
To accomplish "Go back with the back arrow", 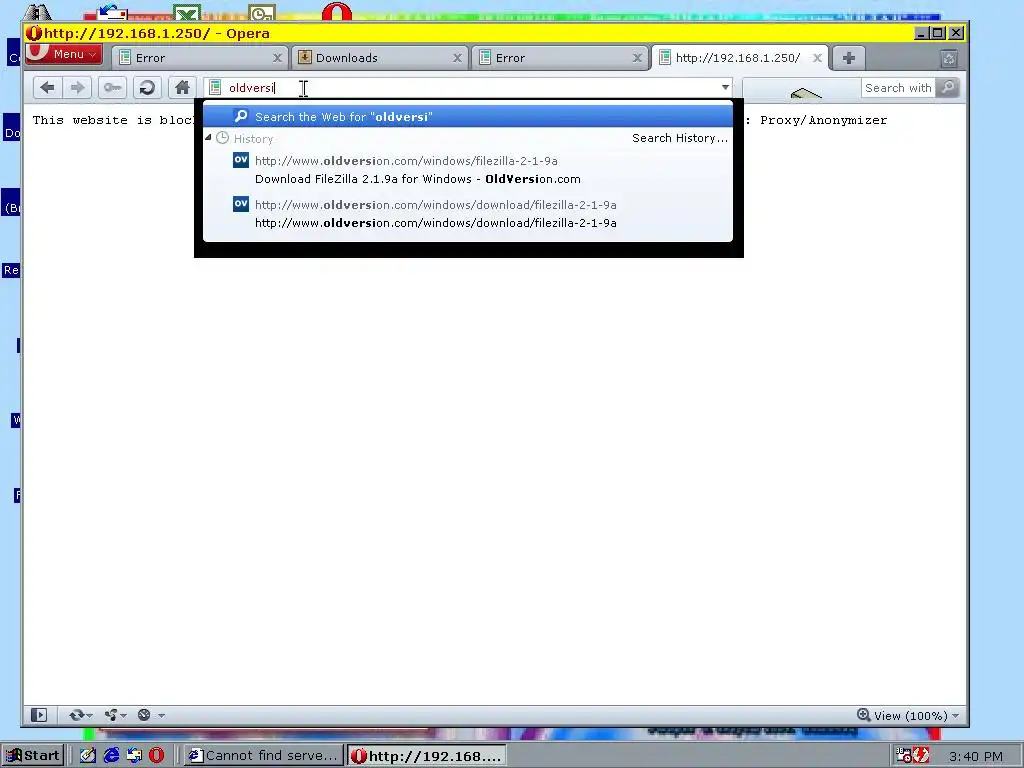I will pyautogui.click(x=47, y=88).
